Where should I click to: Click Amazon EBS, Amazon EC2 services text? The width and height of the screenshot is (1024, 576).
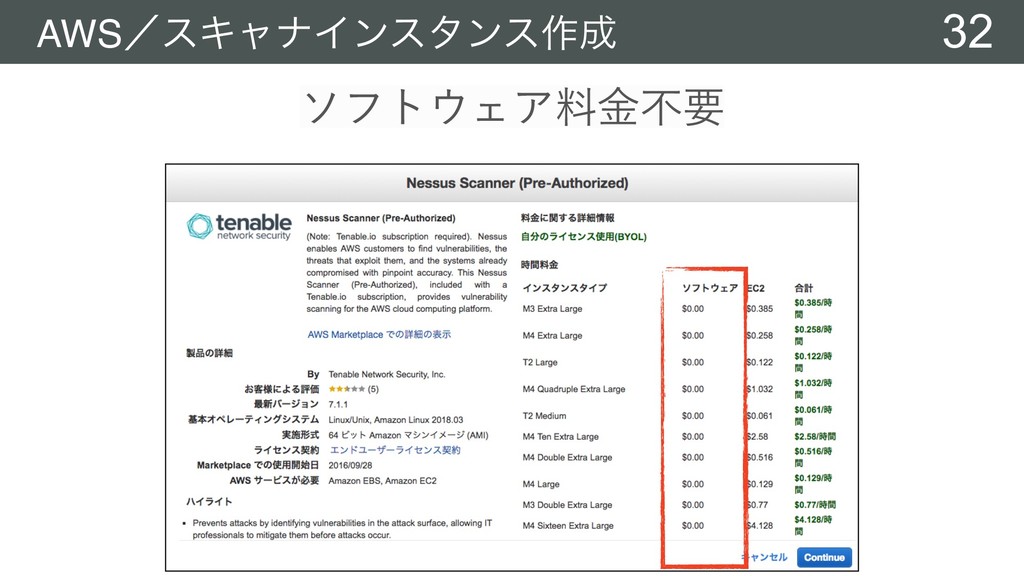point(383,481)
